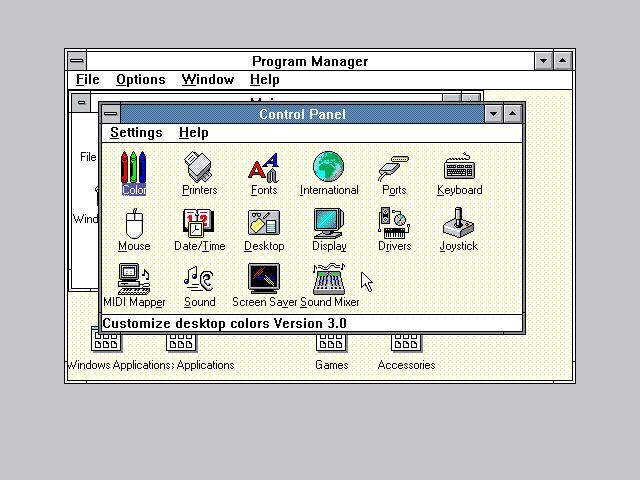Click the Program Manager title bar
The height and width of the screenshot is (480, 640).
[310, 61]
